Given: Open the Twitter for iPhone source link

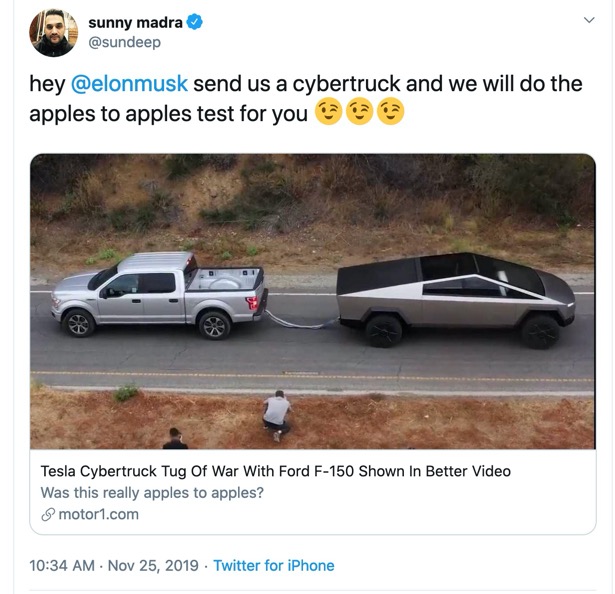Looking at the screenshot, I should click(x=274, y=566).
